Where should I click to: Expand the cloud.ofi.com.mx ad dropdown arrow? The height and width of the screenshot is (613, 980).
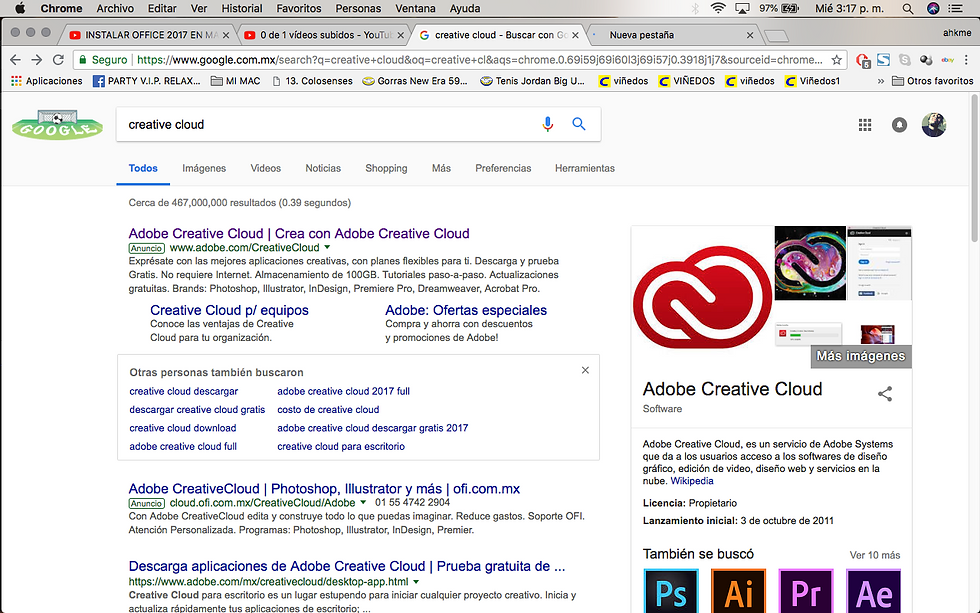point(363,502)
